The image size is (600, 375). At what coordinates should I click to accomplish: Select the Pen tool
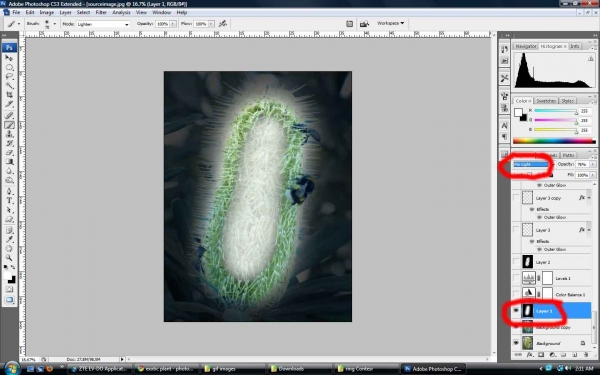[9, 191]
